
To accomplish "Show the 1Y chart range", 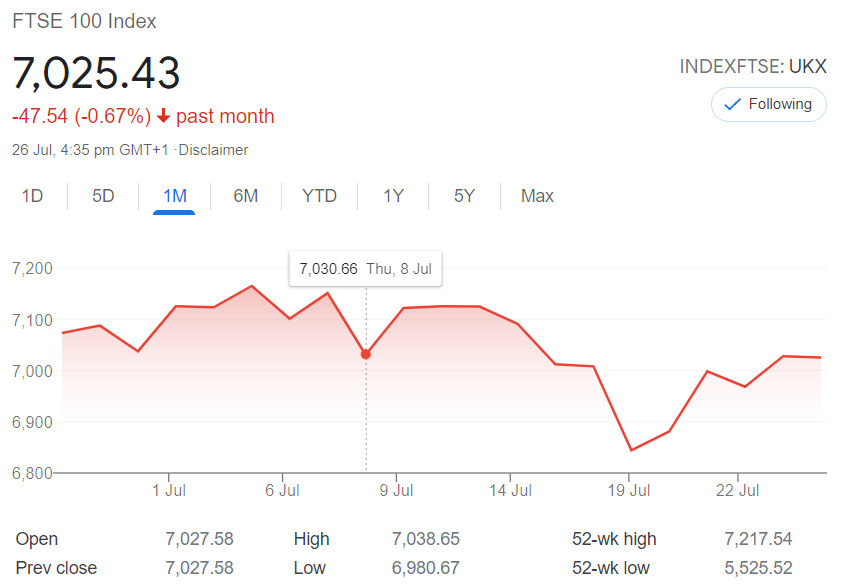I will (393, 196).
